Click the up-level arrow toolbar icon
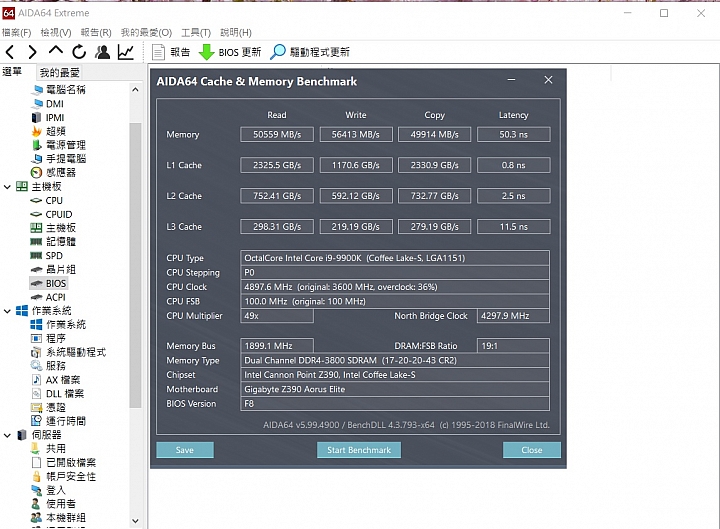The image size is (720, 529). [56, 51]
